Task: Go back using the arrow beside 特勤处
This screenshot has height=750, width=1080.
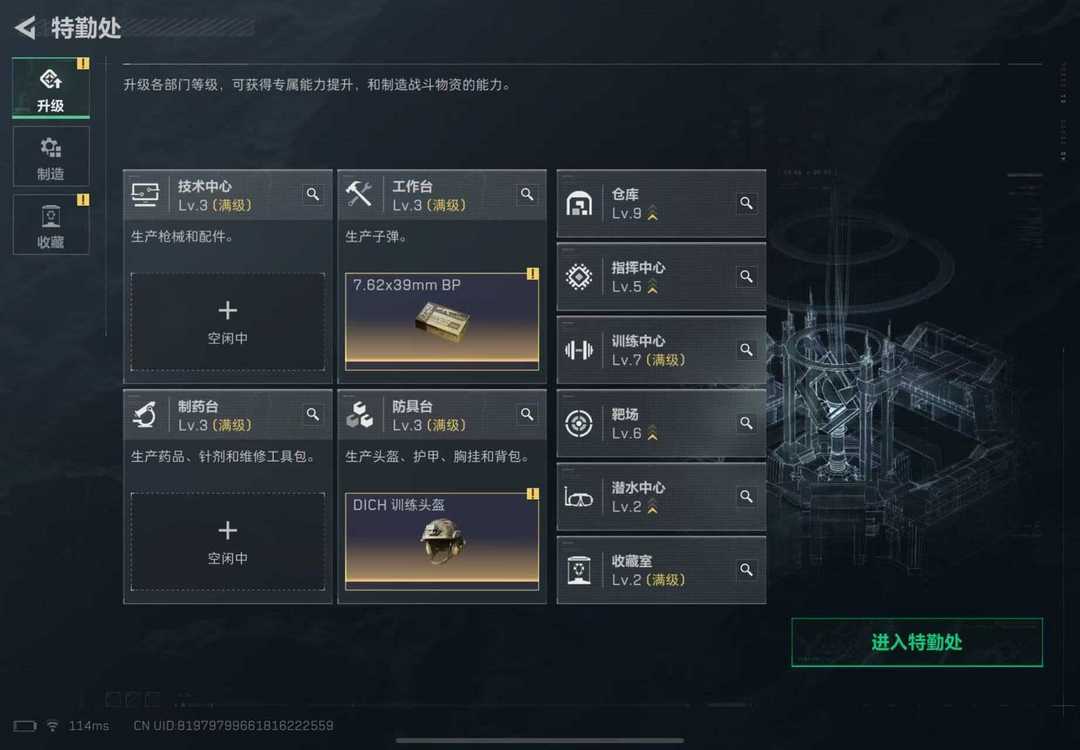Action: [x=25, y=28]
